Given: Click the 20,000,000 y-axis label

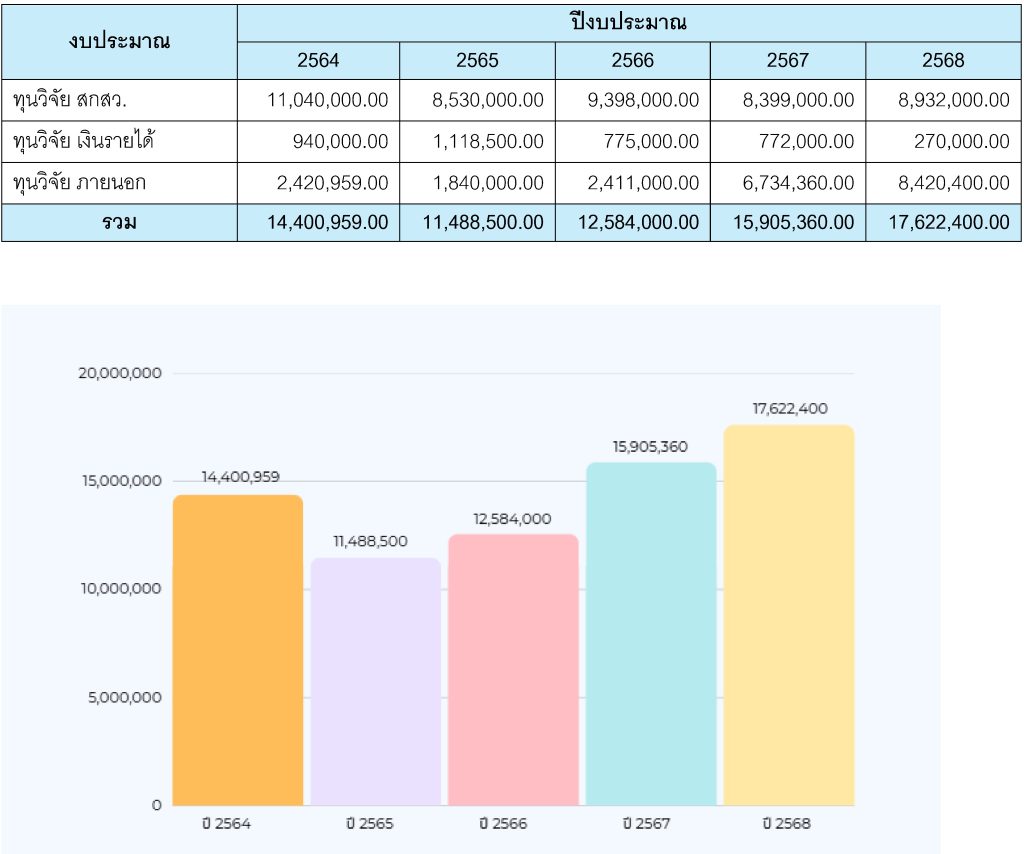Looking at the screenshot, I should pos(119,373).
